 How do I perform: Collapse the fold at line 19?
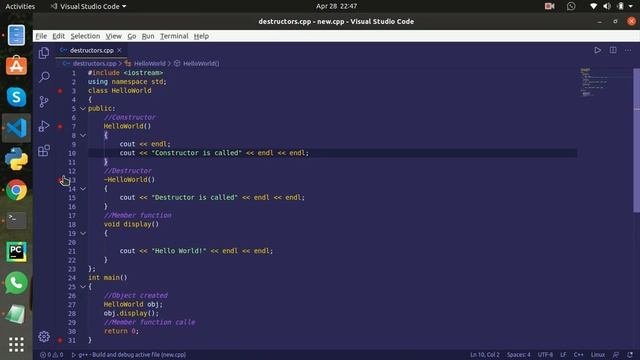[x=83, y=233]
